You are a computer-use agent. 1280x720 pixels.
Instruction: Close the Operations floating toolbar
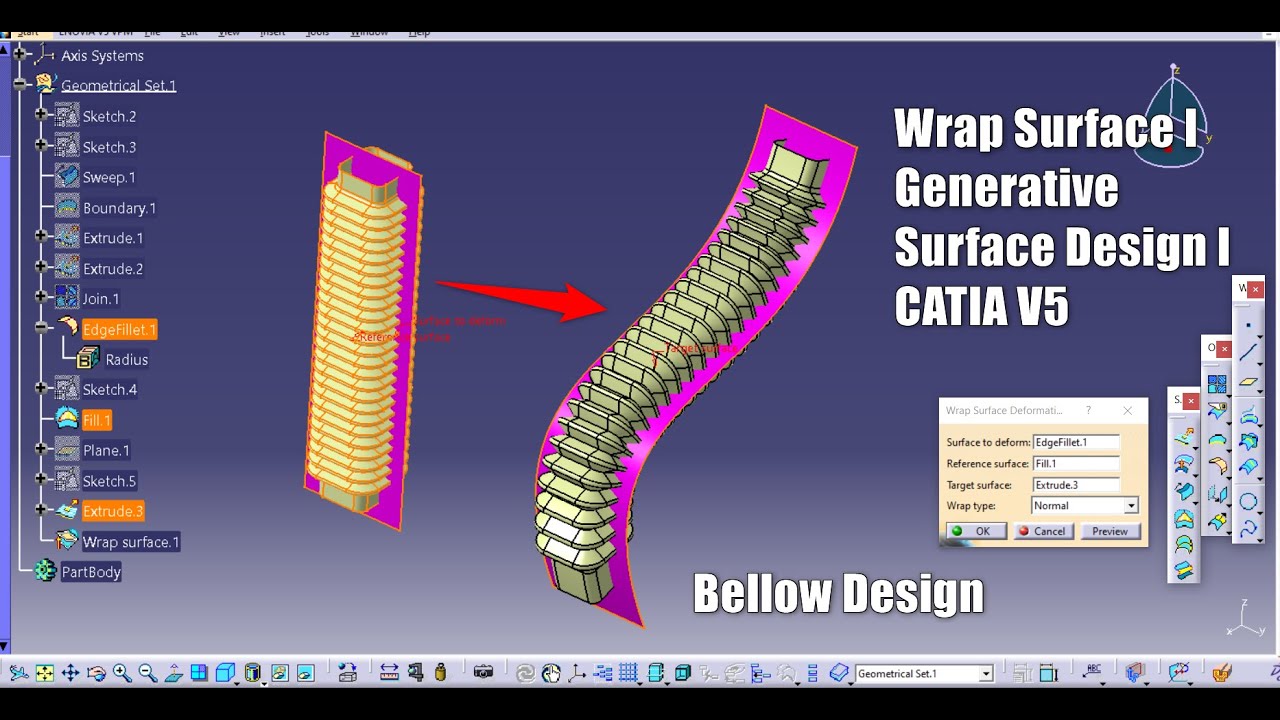pyautogui.click(x=1225, y=348)
